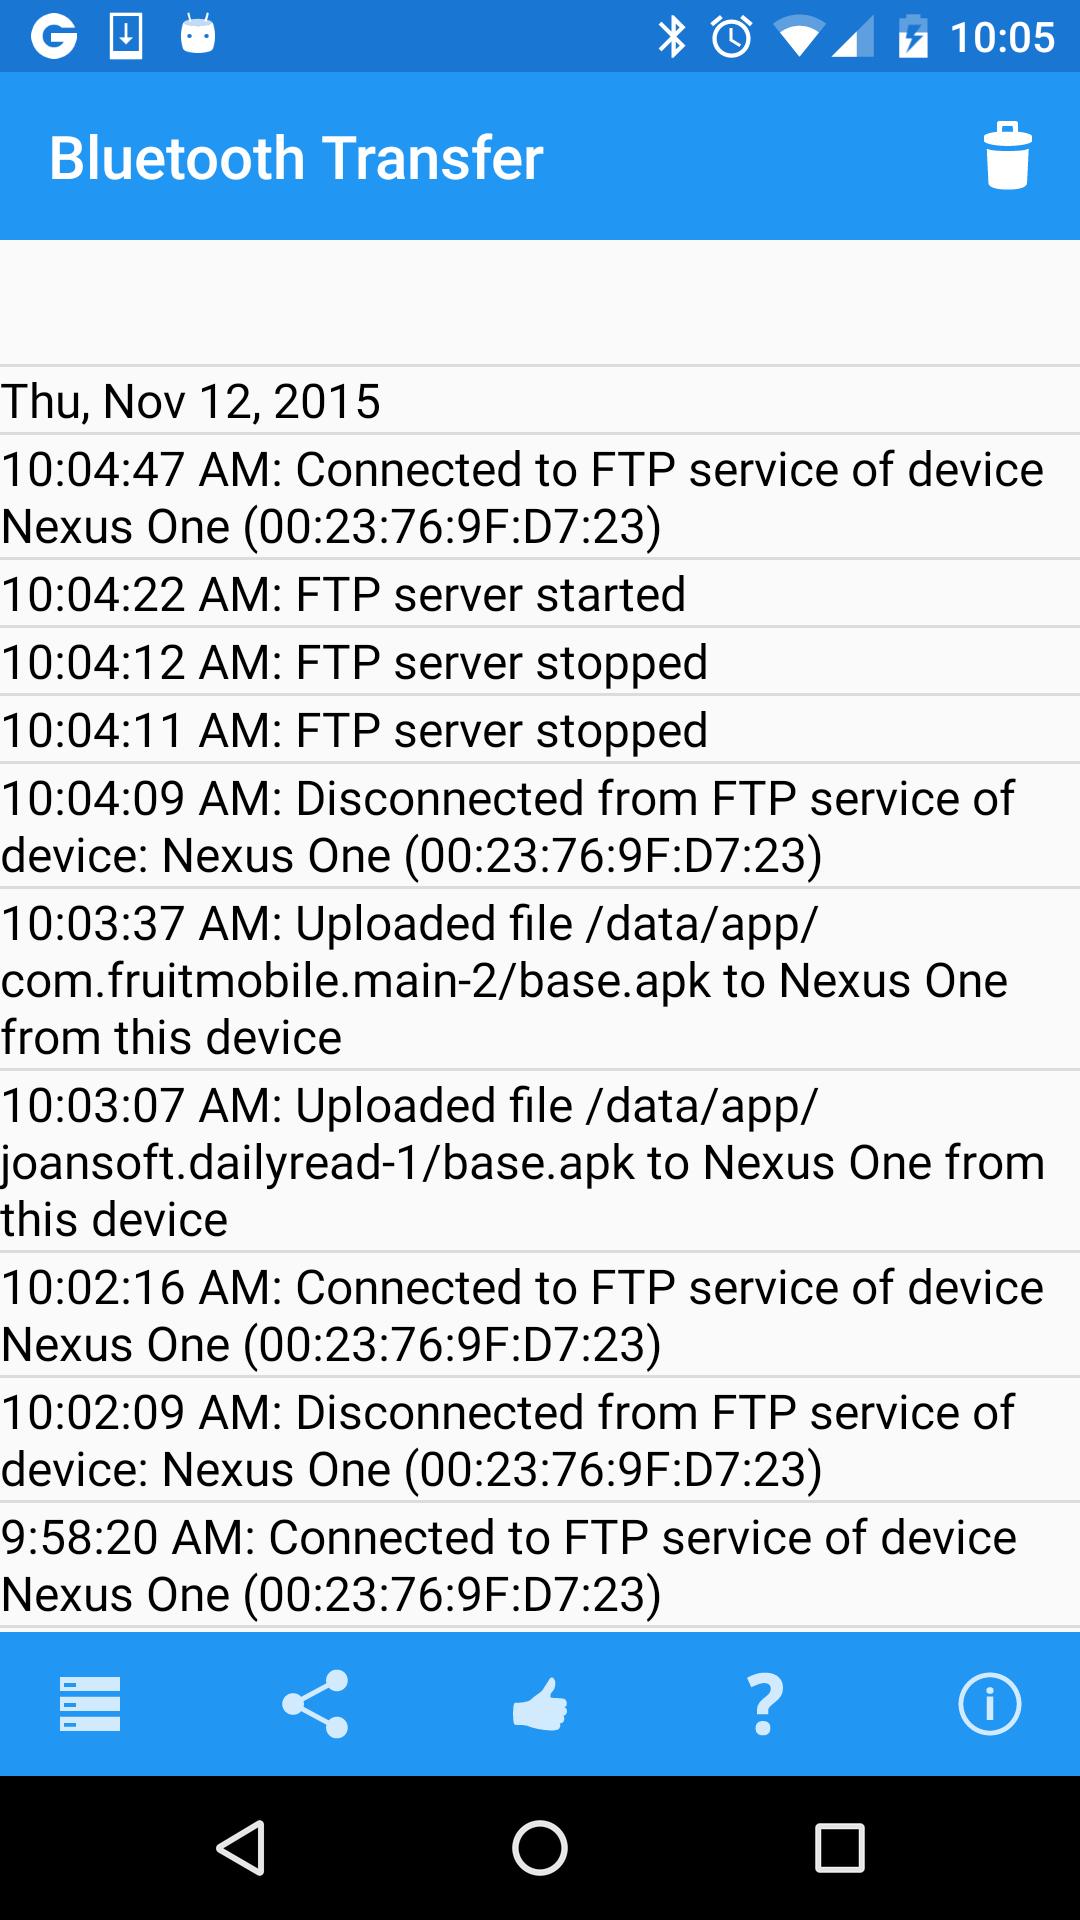The height and width of the screenshot is (1920, 1080).
Task: Select the 10:04:47 AM Connected log entry
Action: click(540, 497)
